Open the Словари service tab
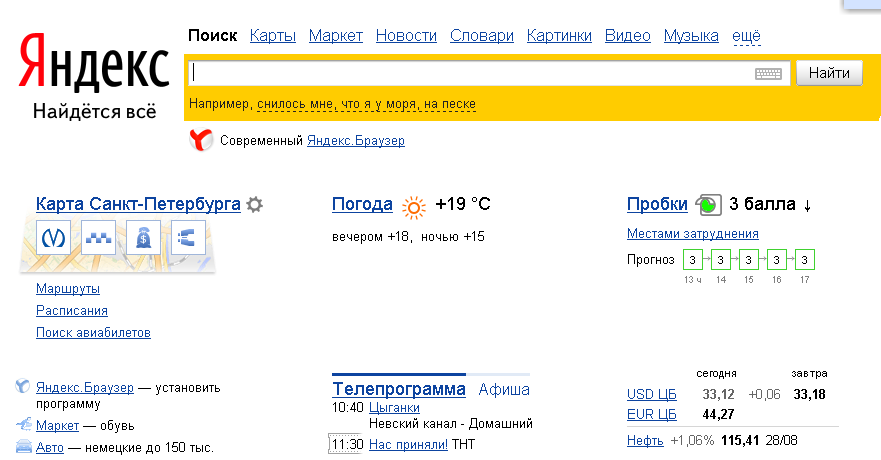This screenshot has width=881, height=460. tap(482, 36)
